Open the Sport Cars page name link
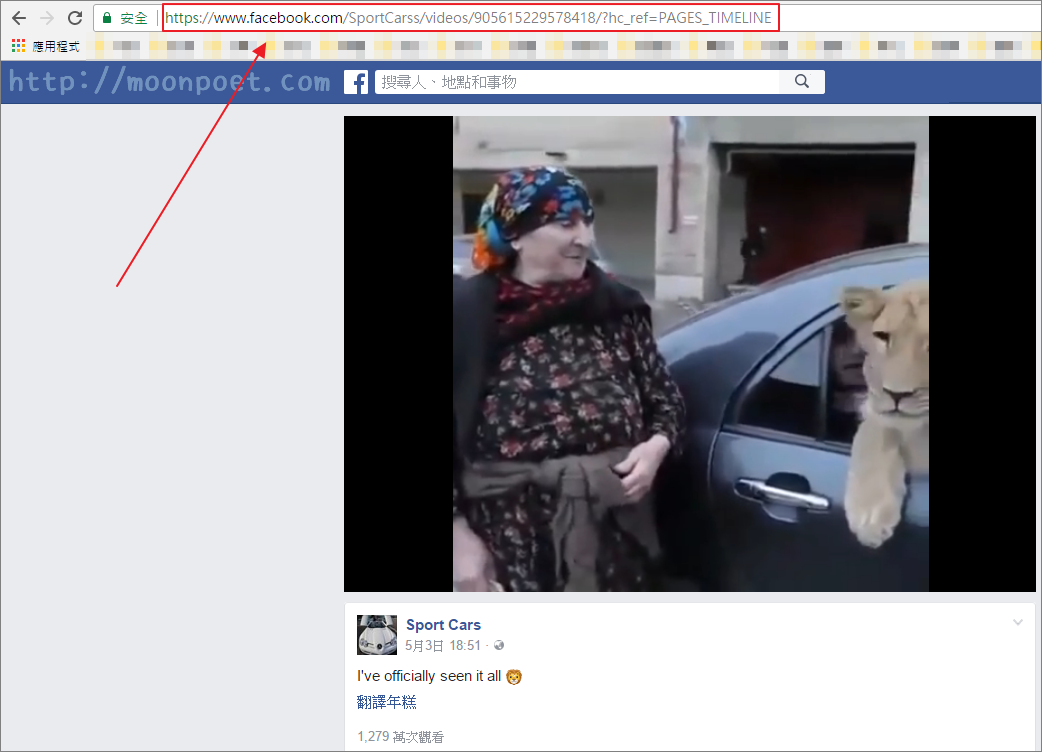The image size is (1042, 752). tap(443, 625)
